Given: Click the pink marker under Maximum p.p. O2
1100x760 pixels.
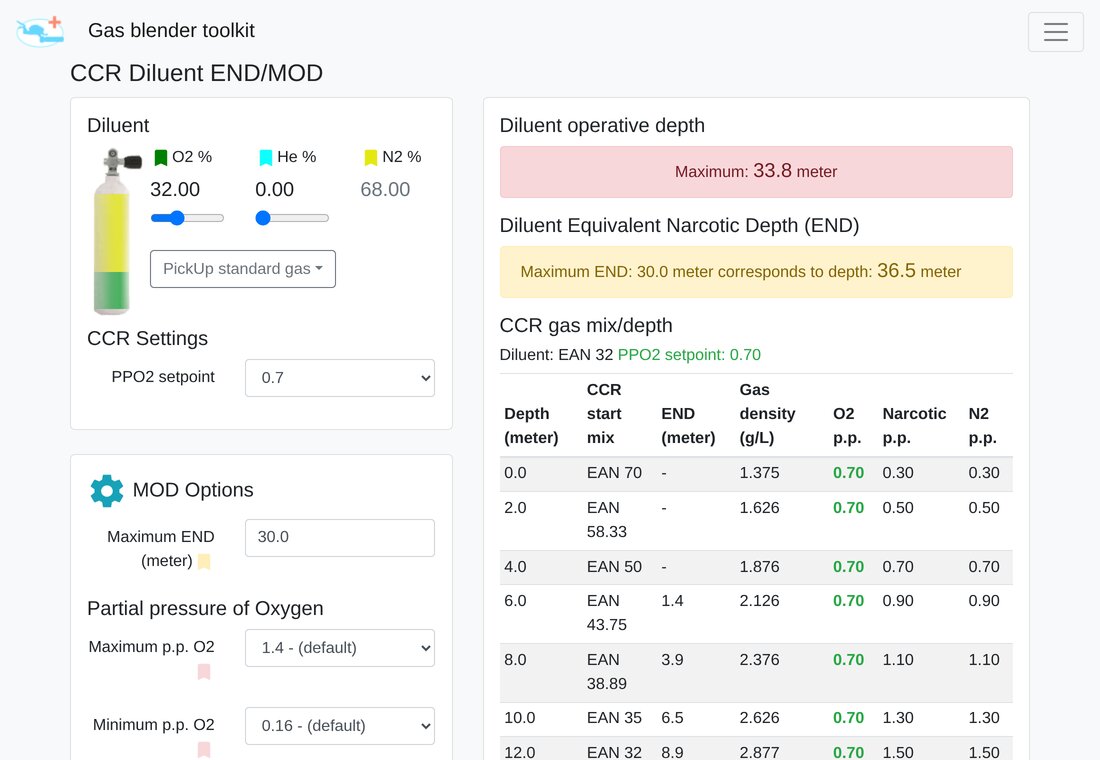Looking at the screenshot, I should click(204, 672).
